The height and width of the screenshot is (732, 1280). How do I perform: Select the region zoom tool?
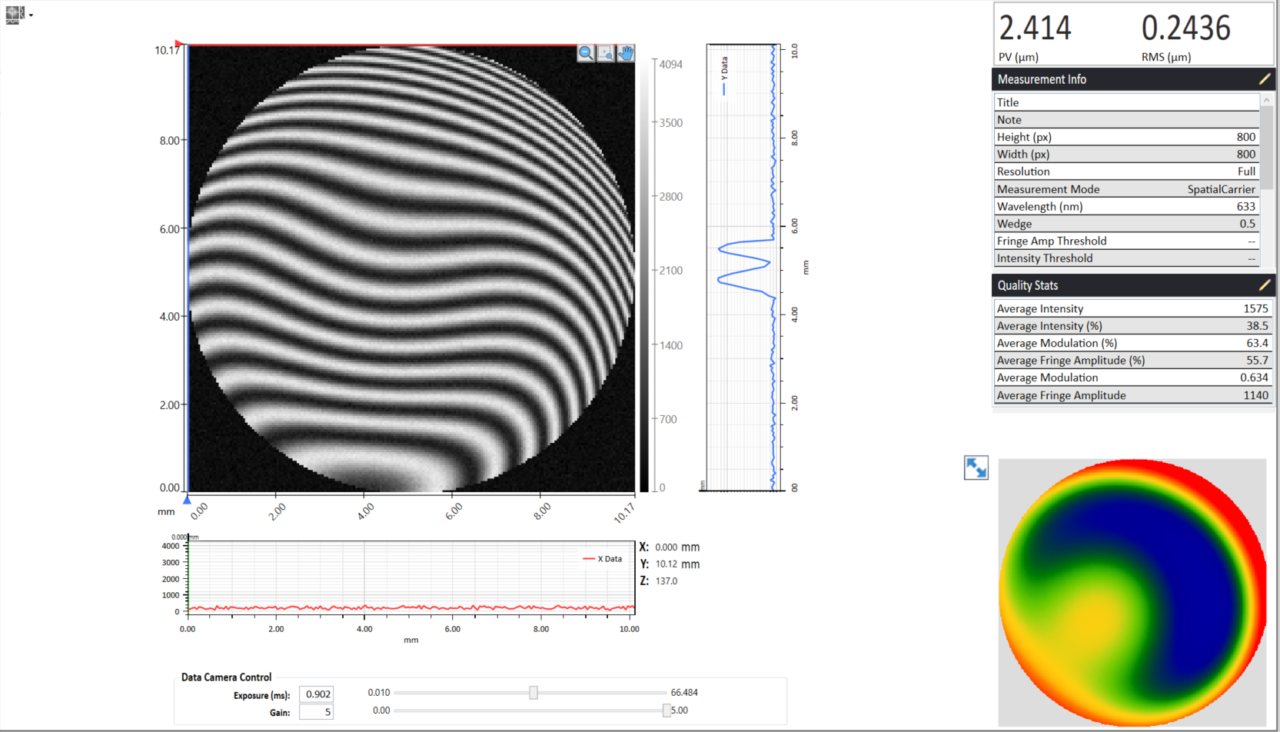(605, 53)
